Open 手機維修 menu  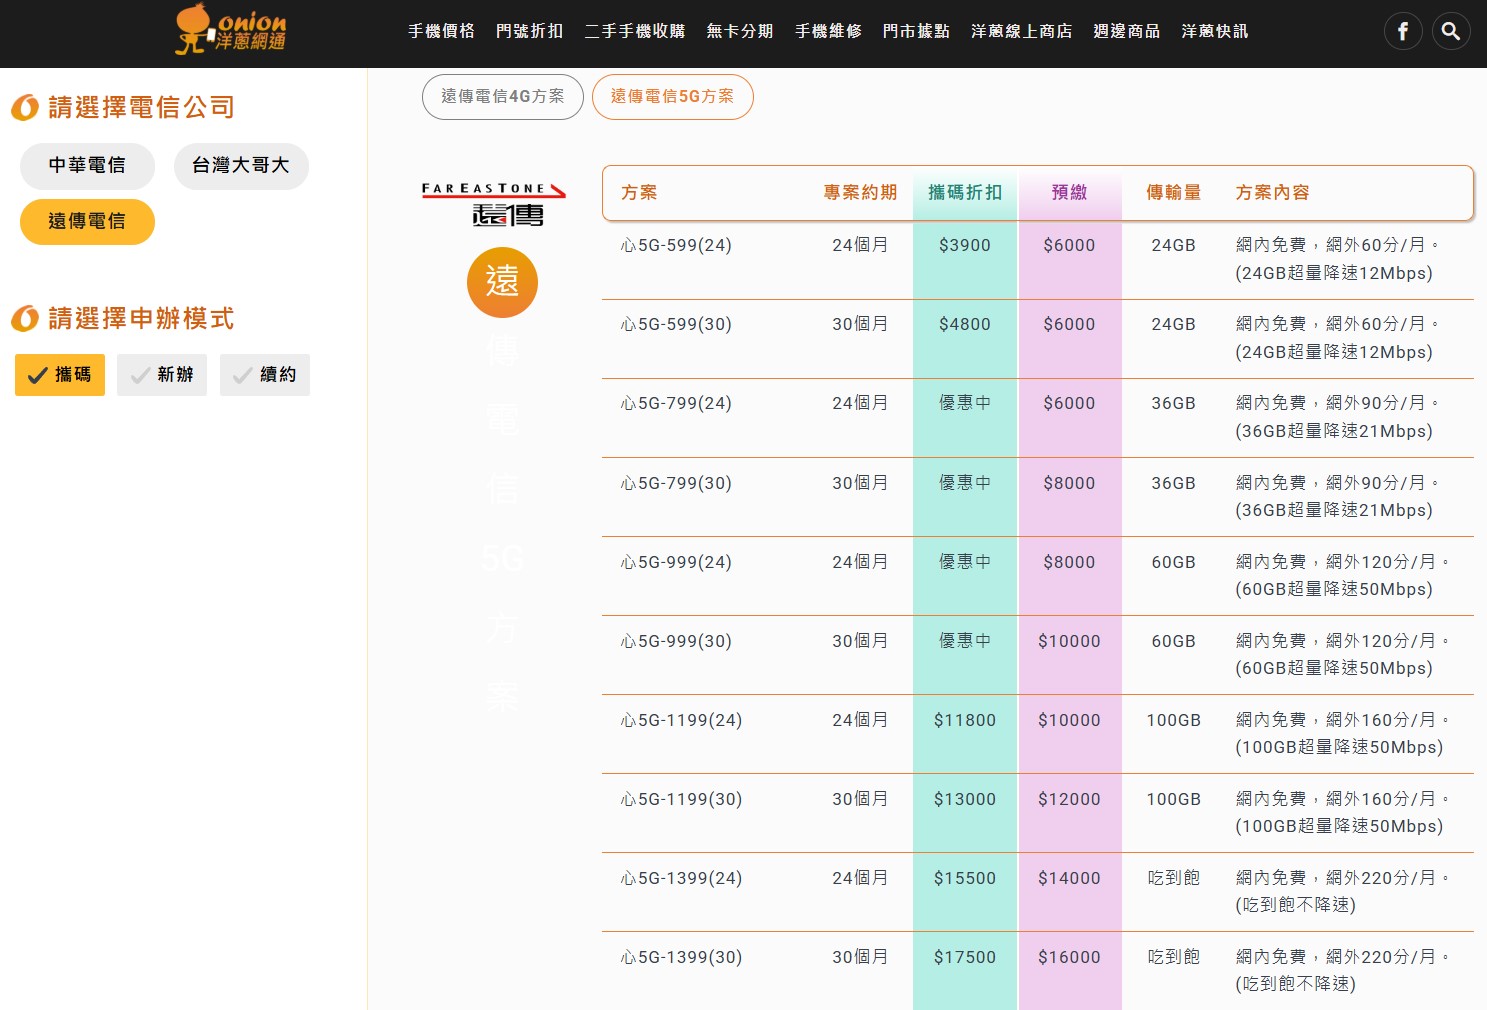click(x=828, y=31)
